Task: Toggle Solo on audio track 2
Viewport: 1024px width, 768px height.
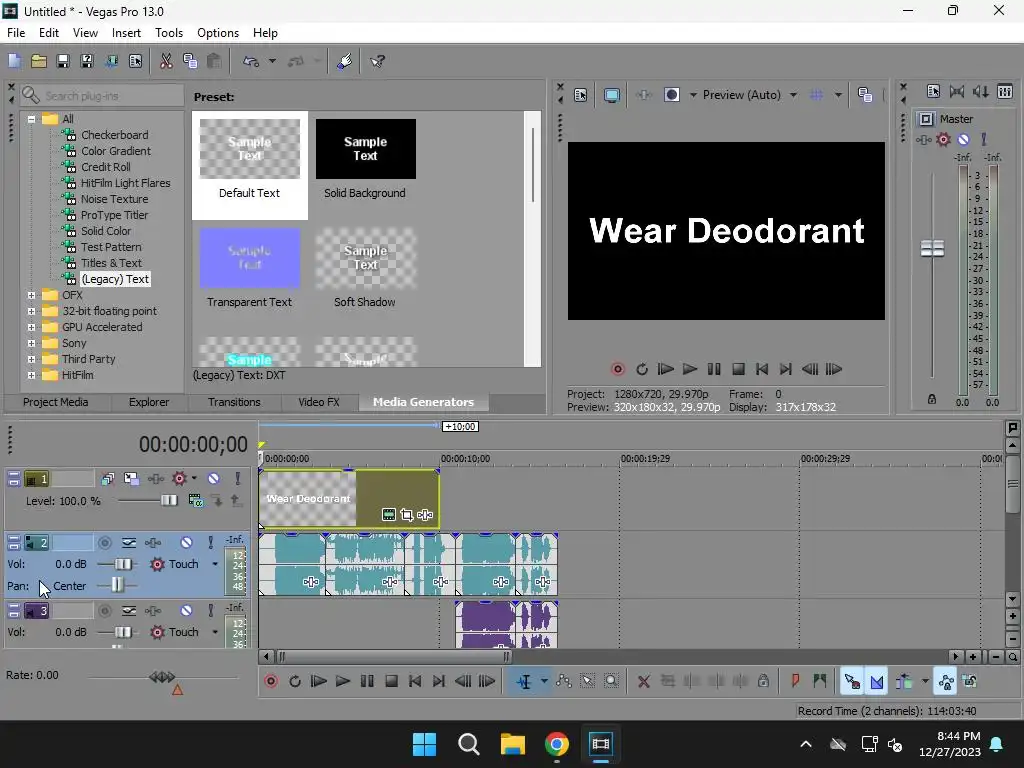Action: click(210, 542)
